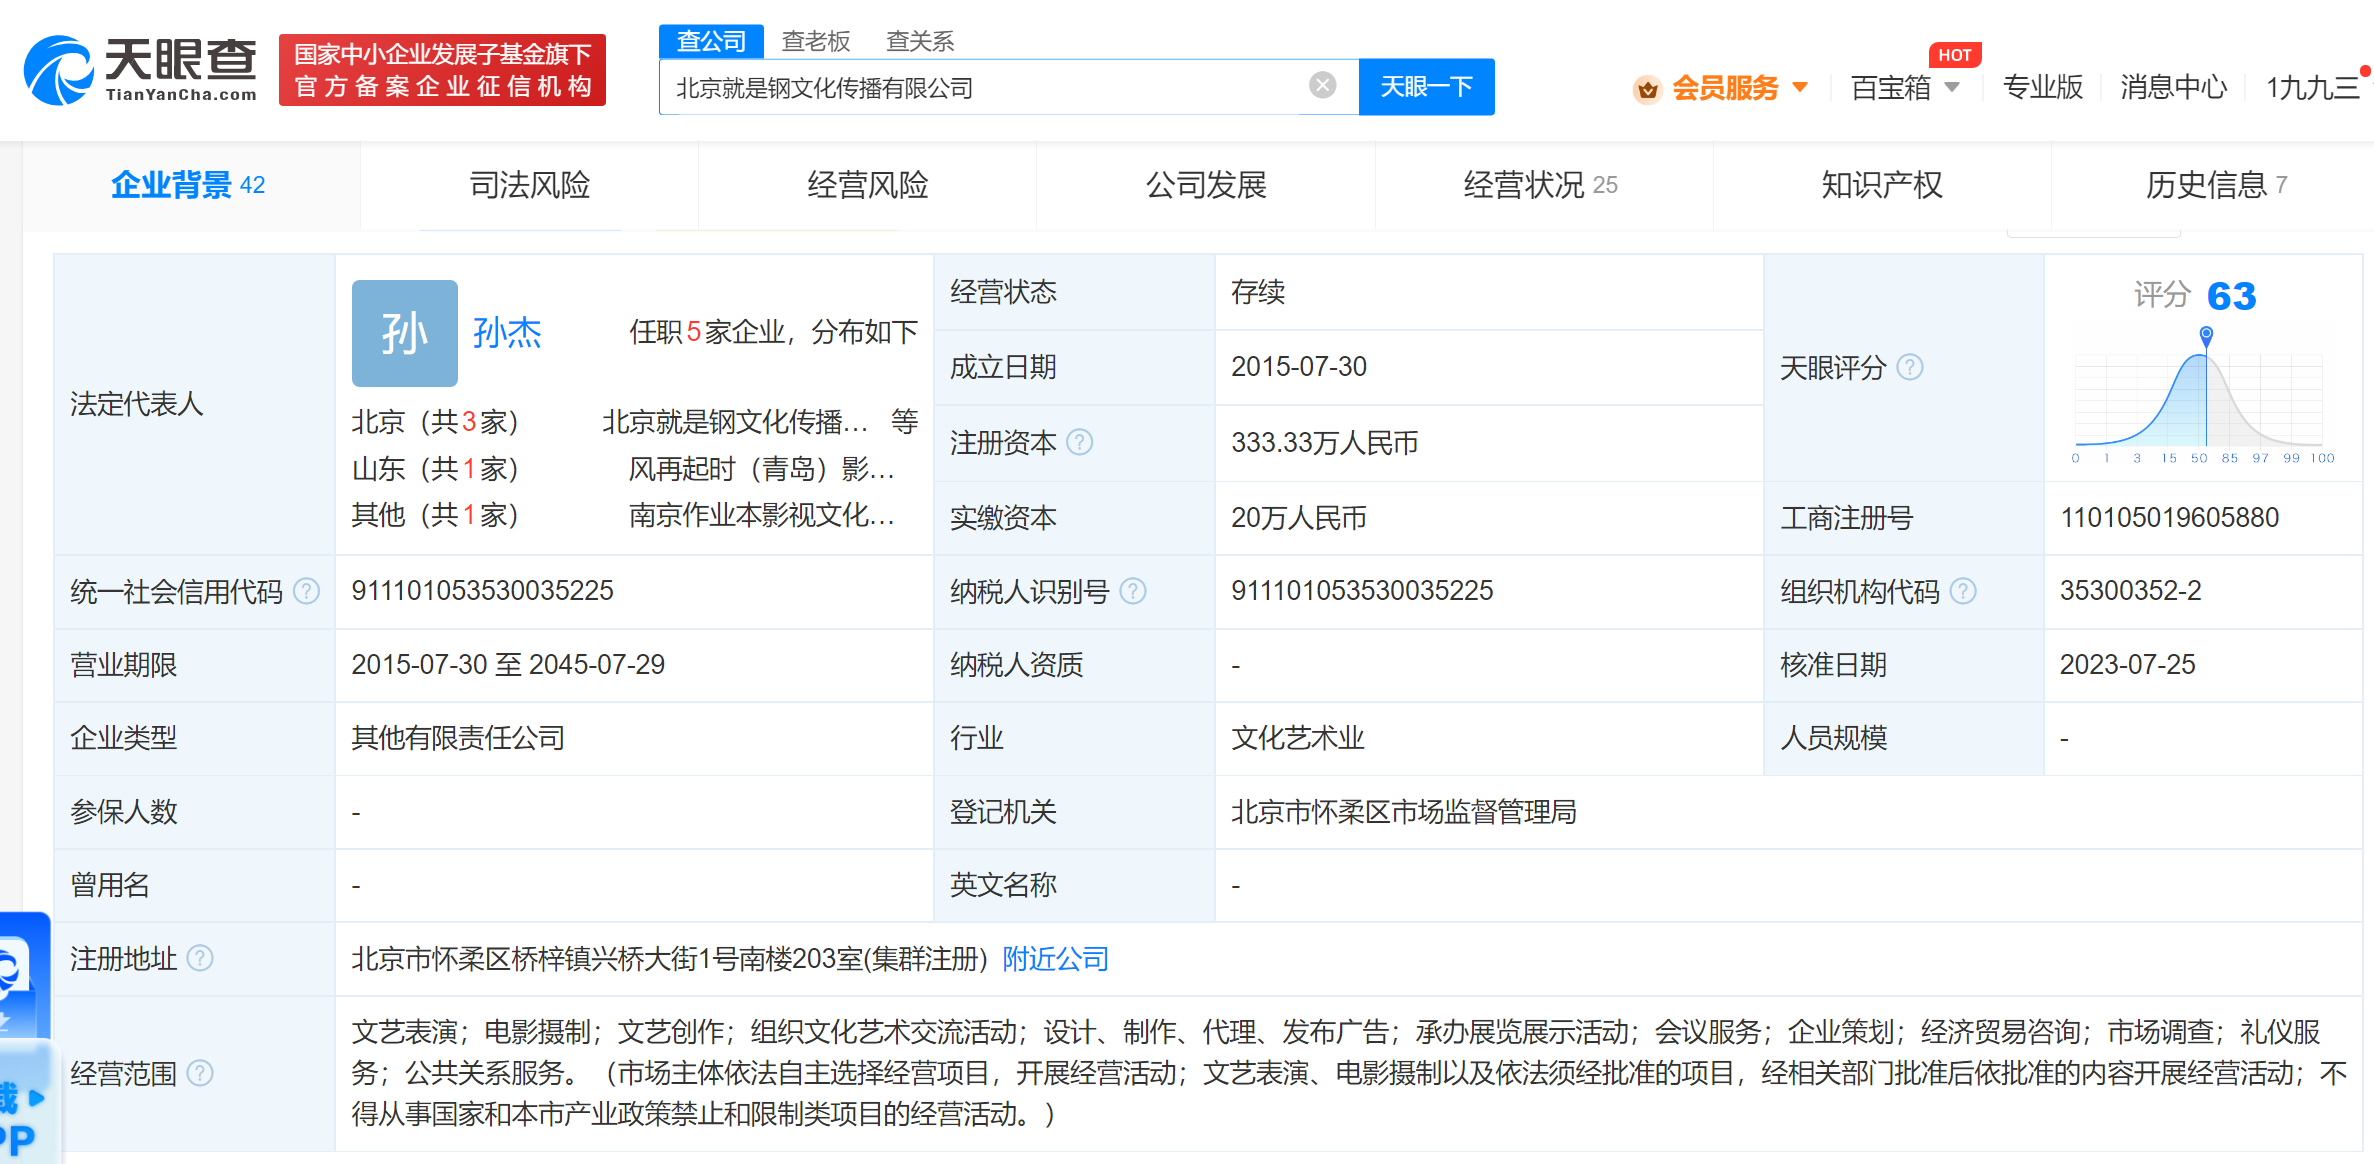Open help icon next to 统一社会信用代码
Screen dimensions: 2374x1164
(x=306, y=591)
